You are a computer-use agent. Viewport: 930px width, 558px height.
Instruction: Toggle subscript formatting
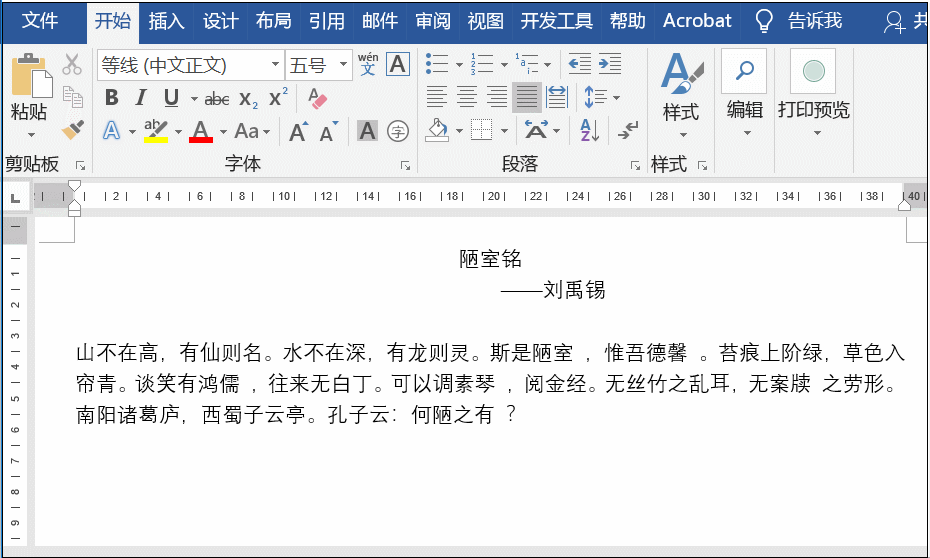click(249, 99)
